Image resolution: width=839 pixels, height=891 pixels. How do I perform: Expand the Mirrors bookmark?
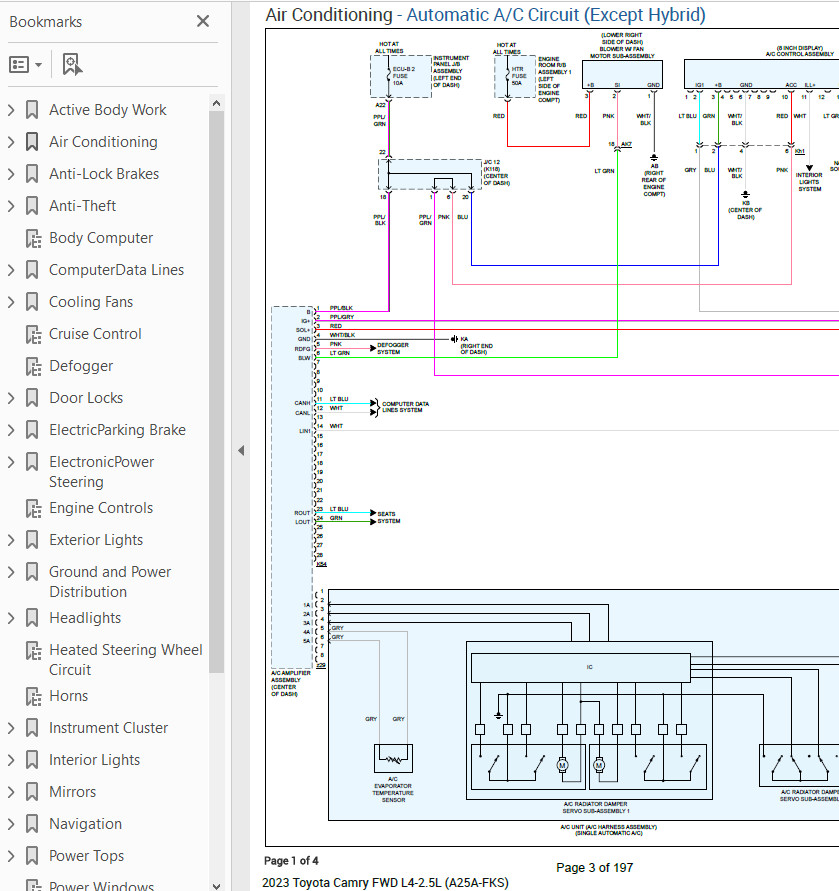tap(11, 792)
